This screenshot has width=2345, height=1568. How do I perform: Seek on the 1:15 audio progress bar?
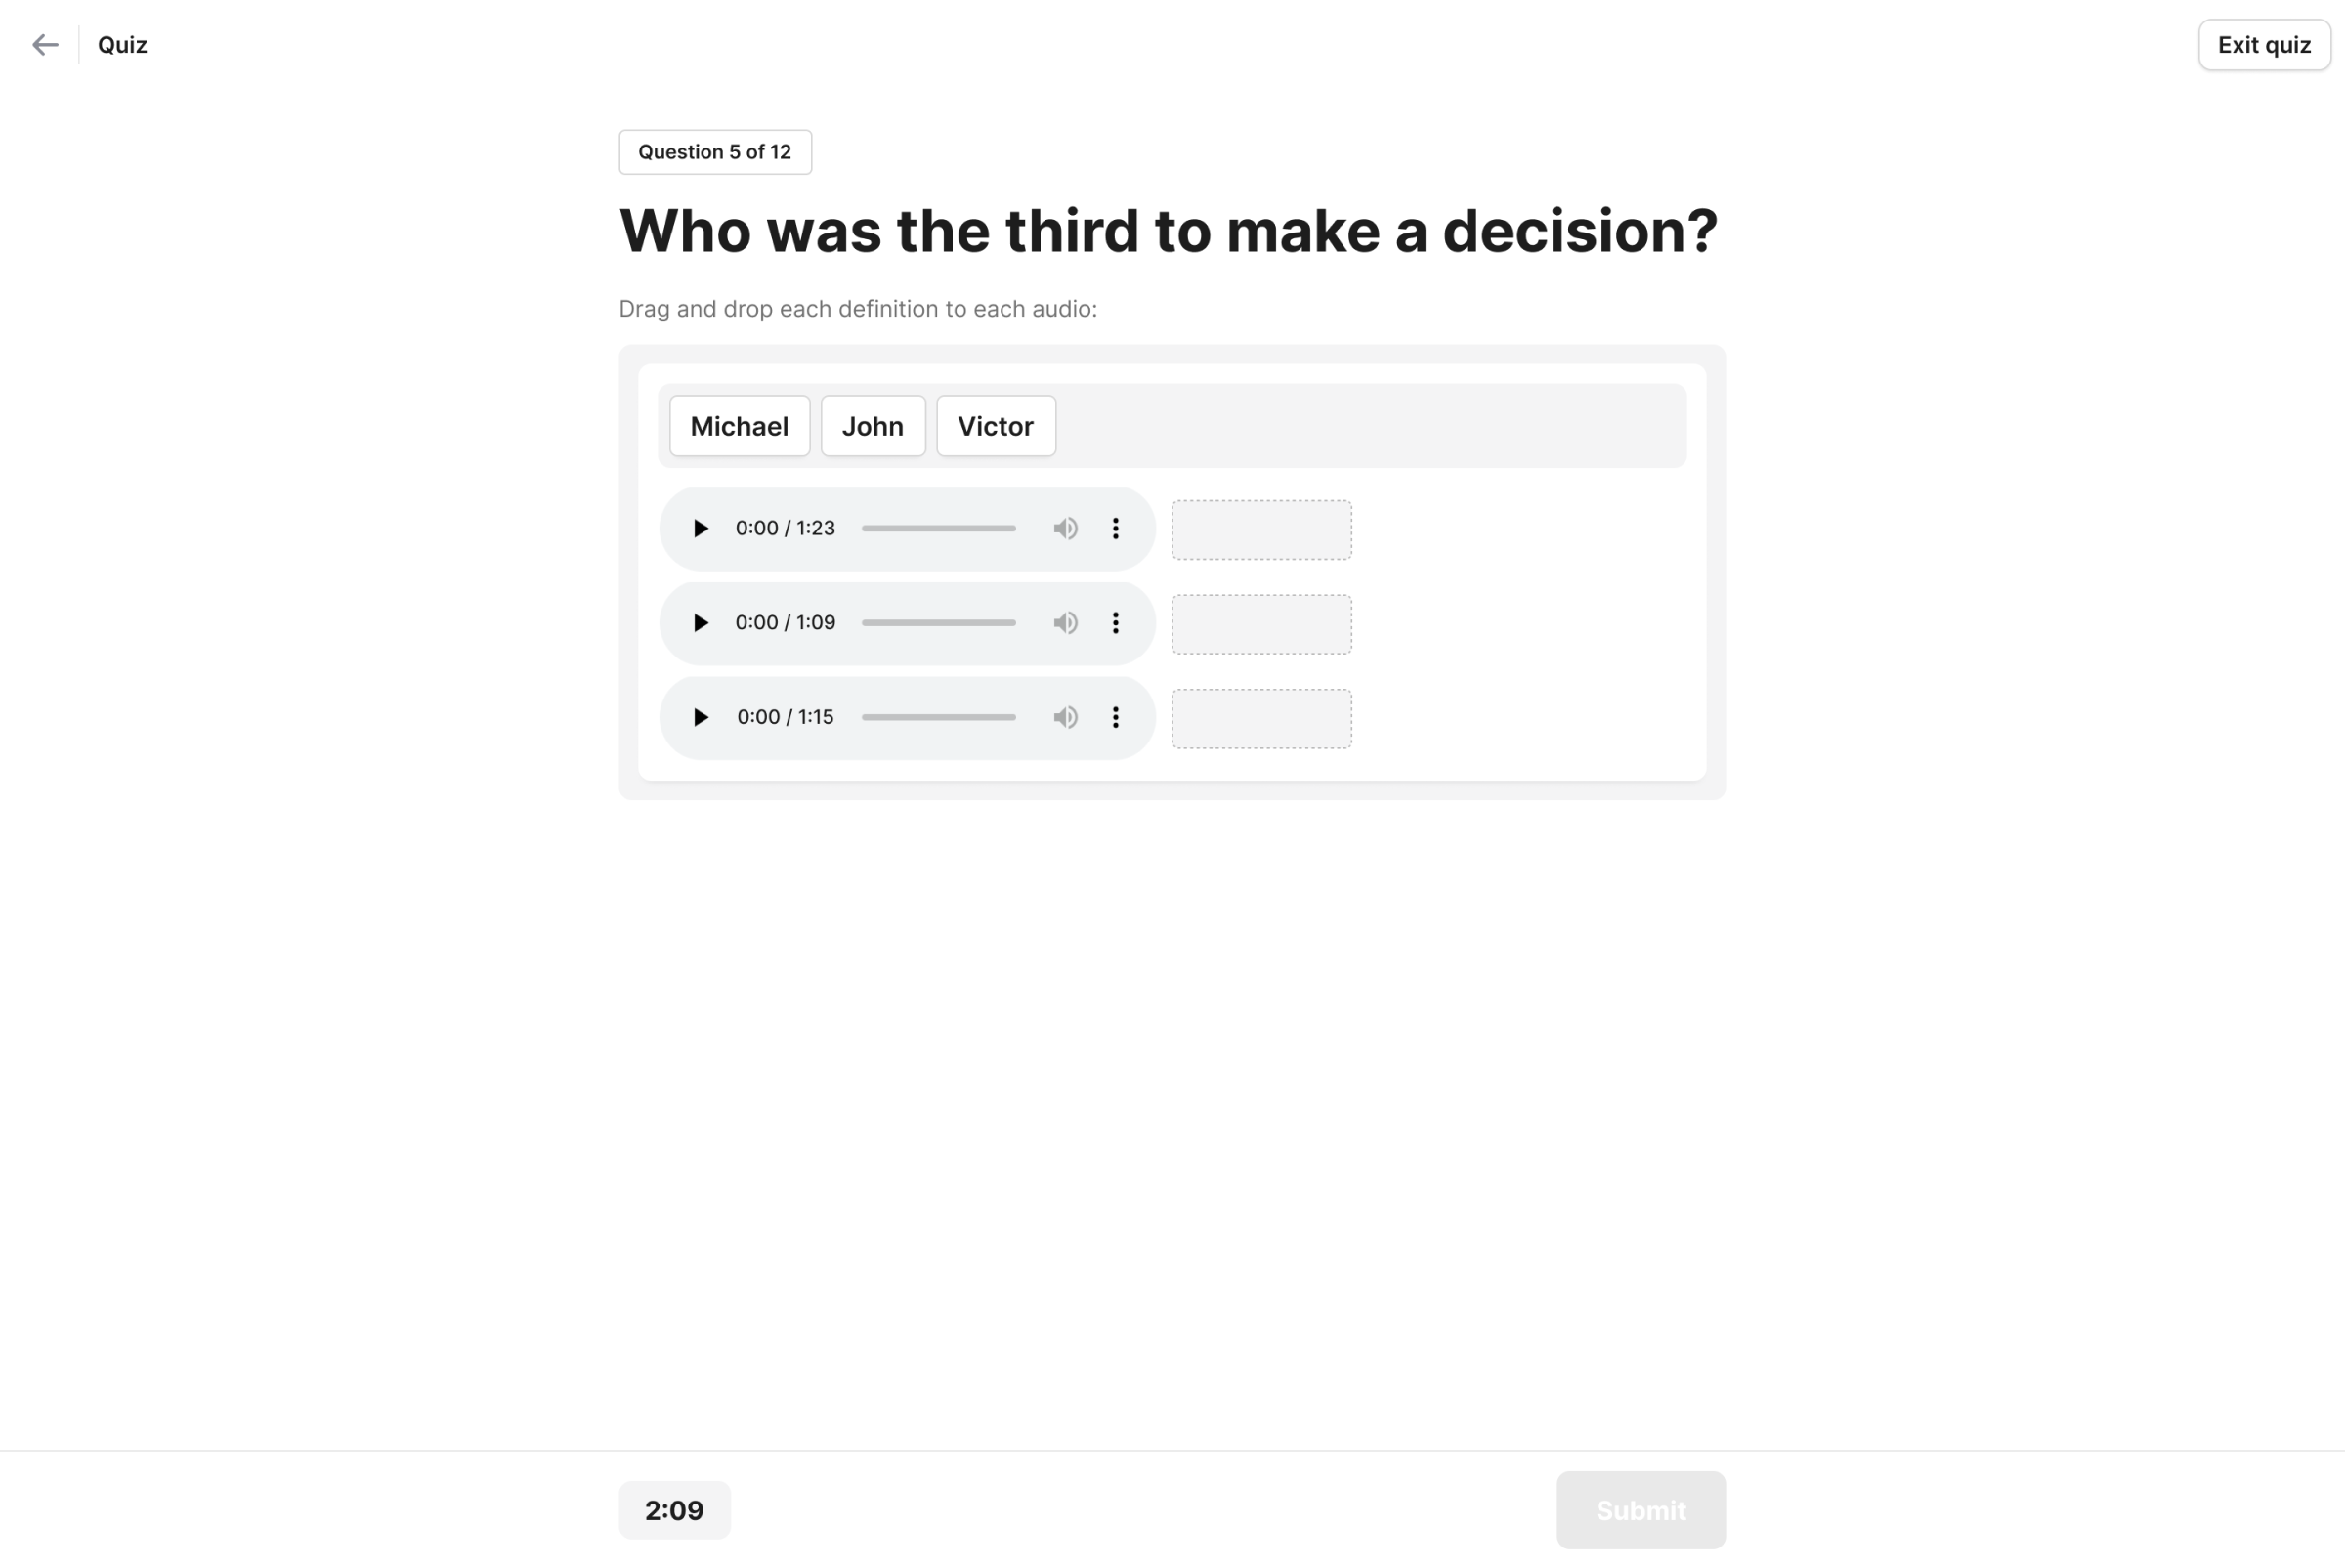(x=938, y=717)
